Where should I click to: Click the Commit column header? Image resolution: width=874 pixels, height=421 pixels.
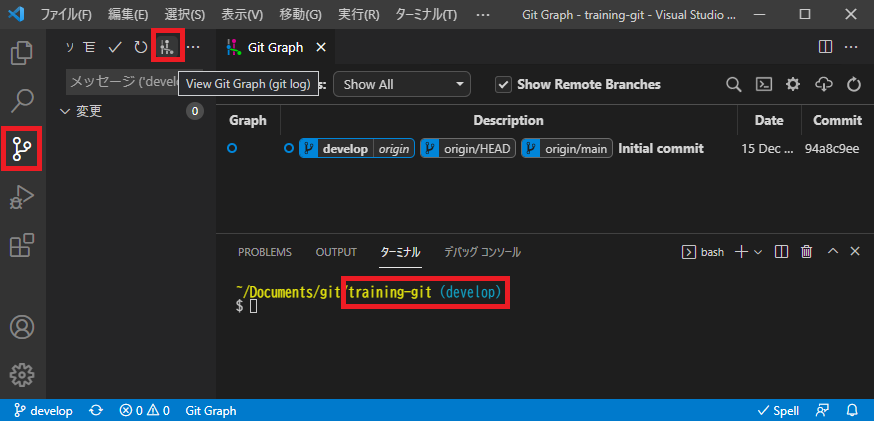(x=837, y=120)
